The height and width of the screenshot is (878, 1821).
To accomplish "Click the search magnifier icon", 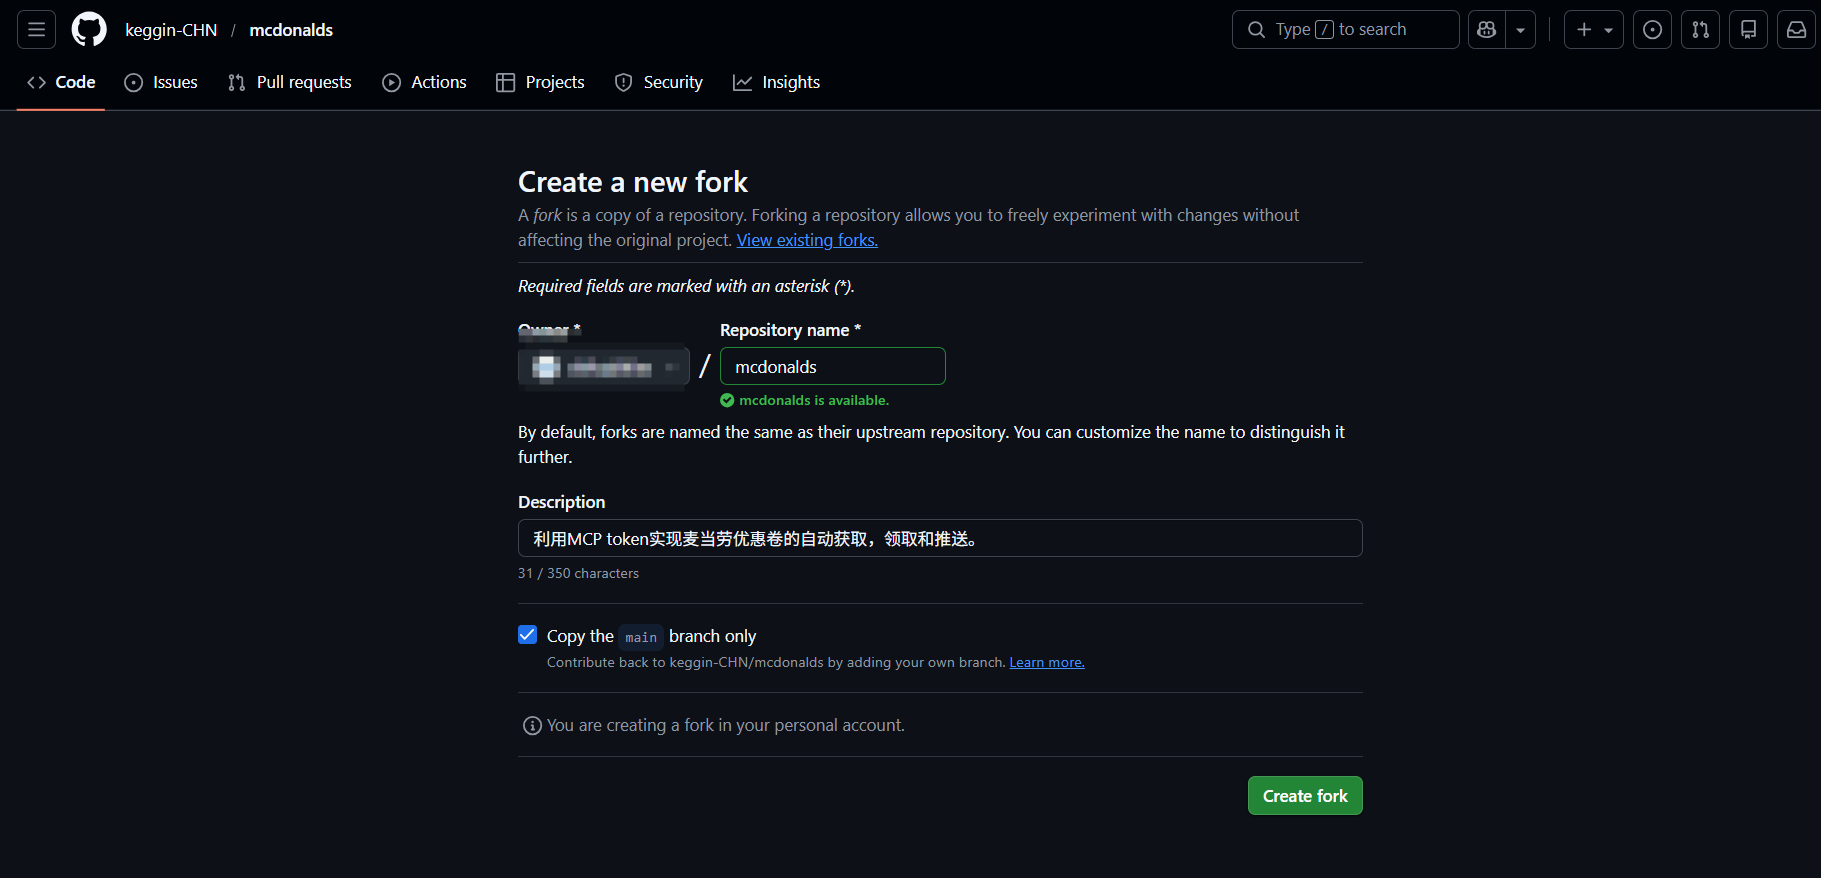I will (1257, 30).
